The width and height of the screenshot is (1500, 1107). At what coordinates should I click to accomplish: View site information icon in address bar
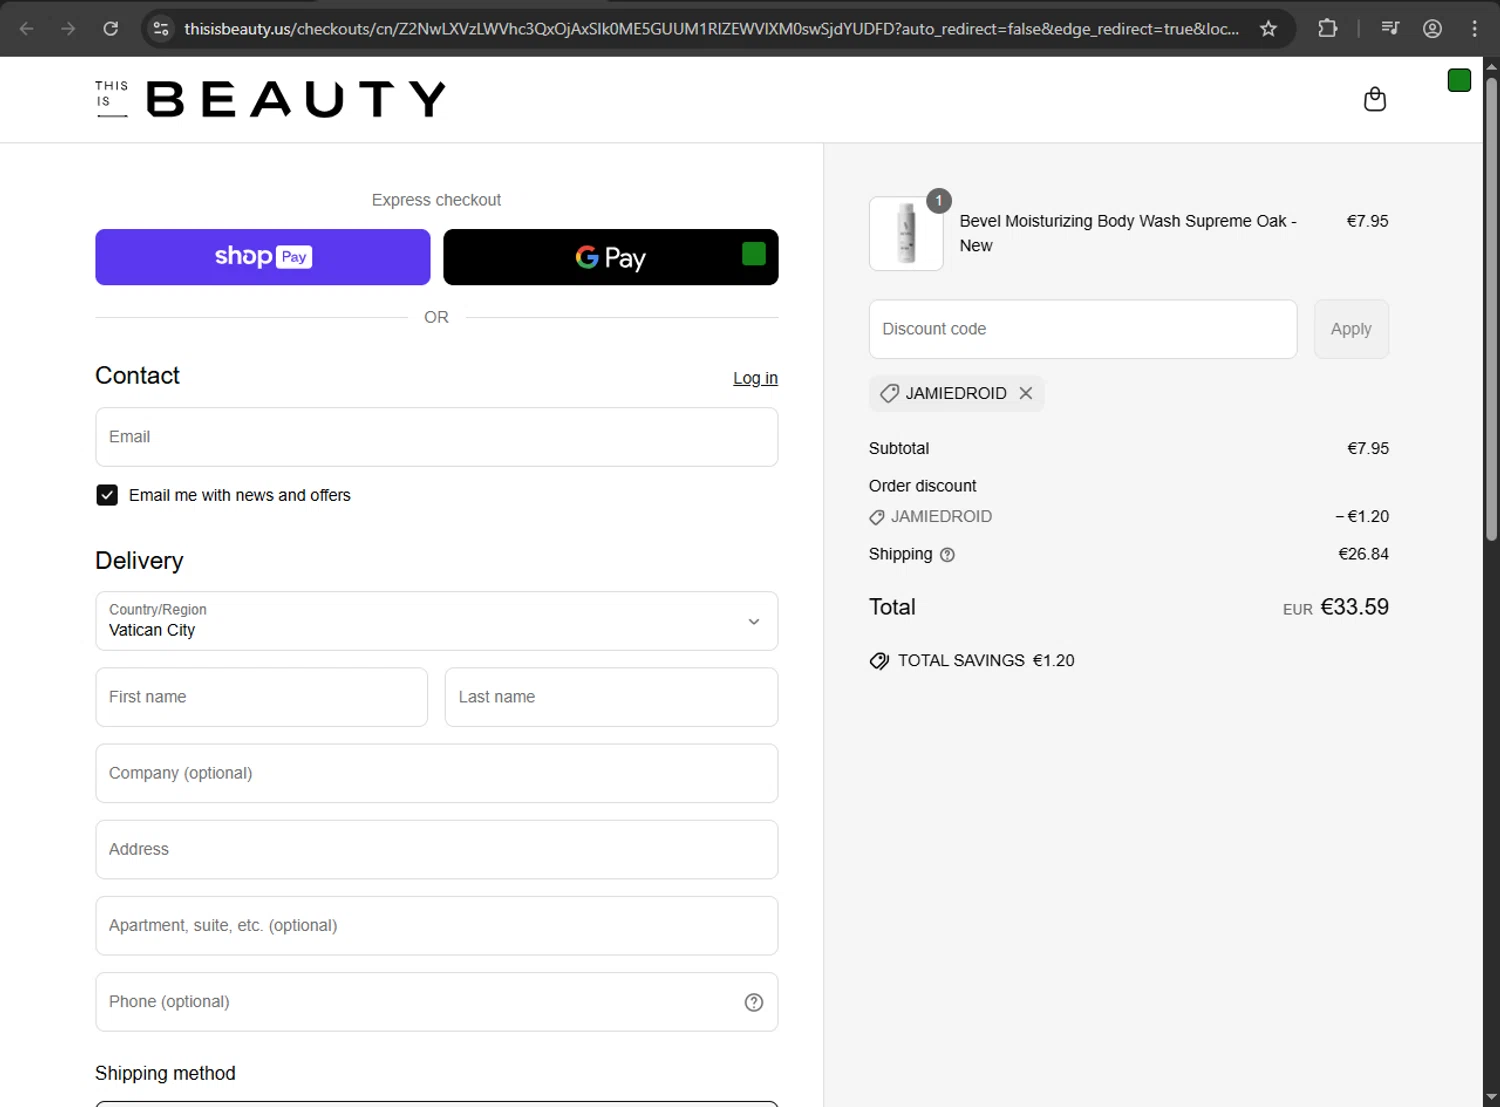click(161, 28)
